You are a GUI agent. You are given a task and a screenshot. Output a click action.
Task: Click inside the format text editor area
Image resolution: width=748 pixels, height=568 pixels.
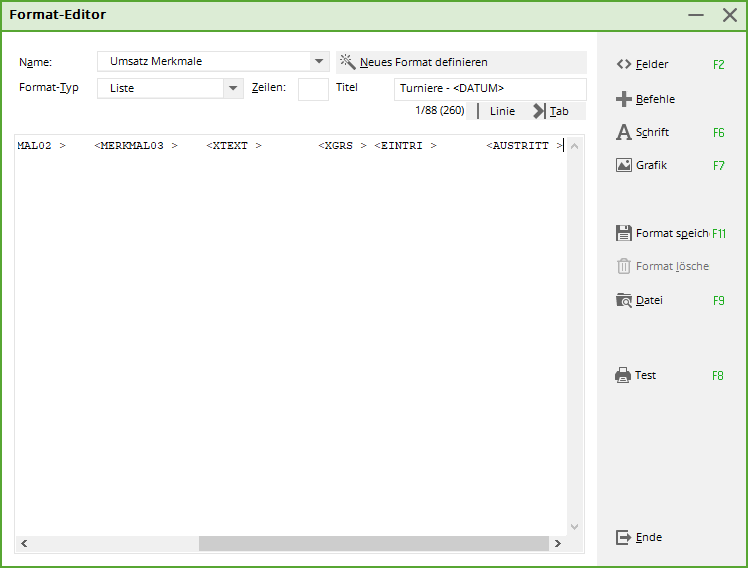(290, 330)
